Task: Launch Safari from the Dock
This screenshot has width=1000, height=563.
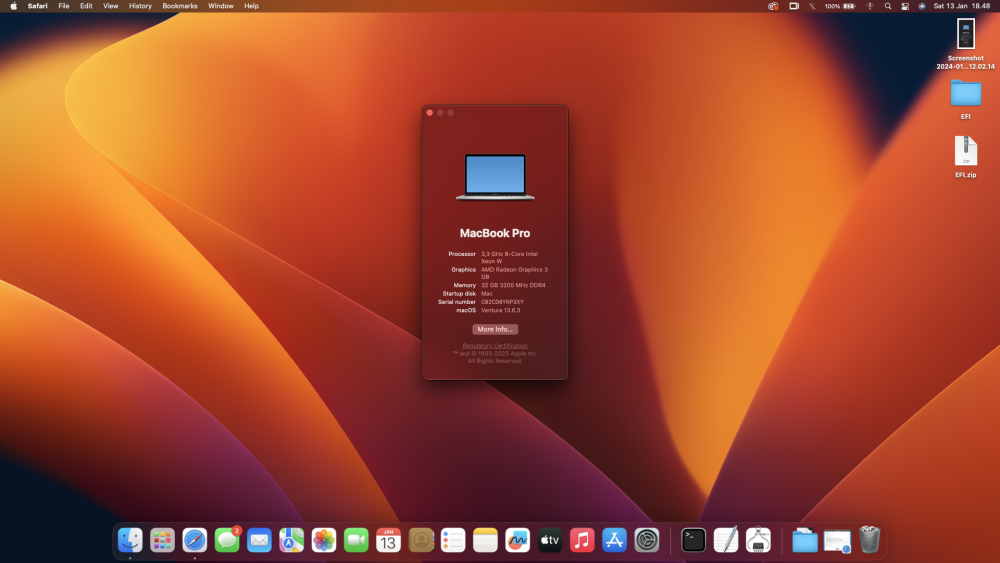Action: click(195, 540)
